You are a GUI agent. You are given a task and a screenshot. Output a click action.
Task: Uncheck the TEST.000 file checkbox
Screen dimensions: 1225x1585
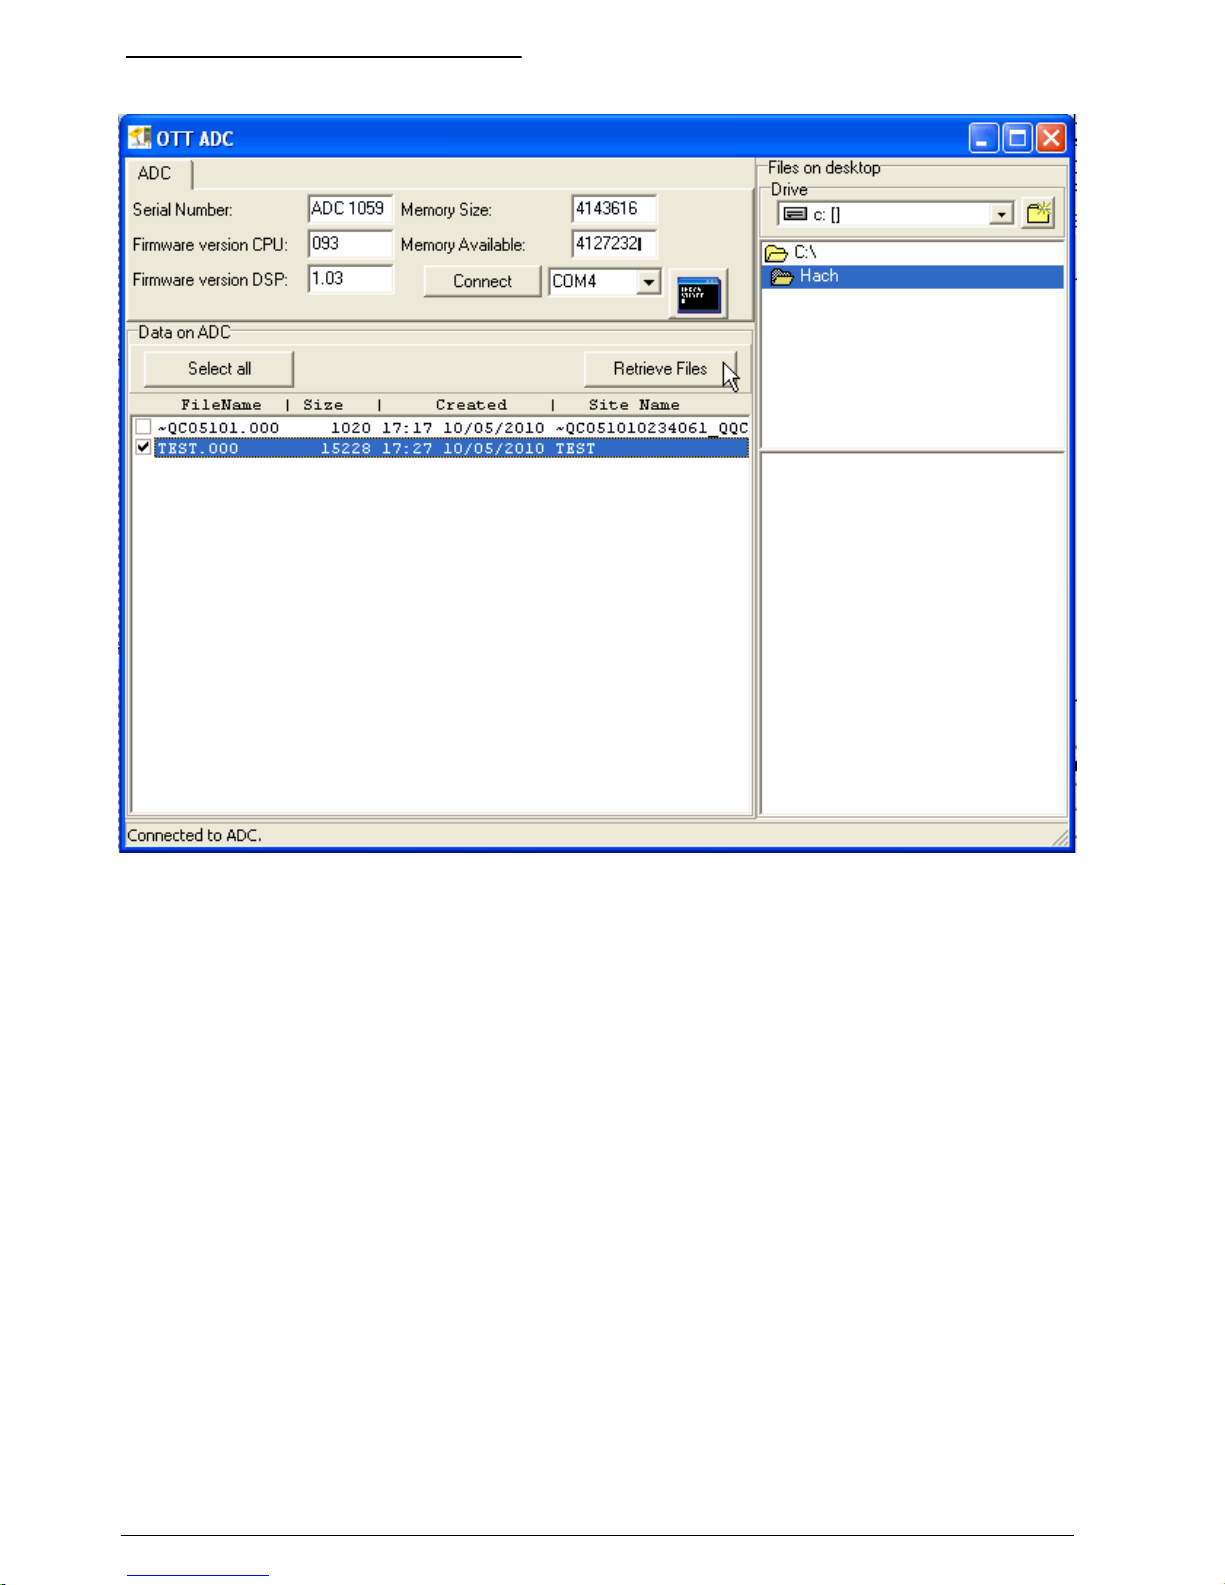pos(143,448)
